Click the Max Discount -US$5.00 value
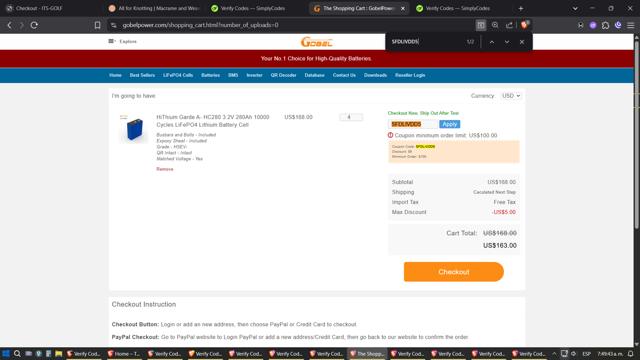The height and width of the screenshot is (360, 640). [504, 212]
